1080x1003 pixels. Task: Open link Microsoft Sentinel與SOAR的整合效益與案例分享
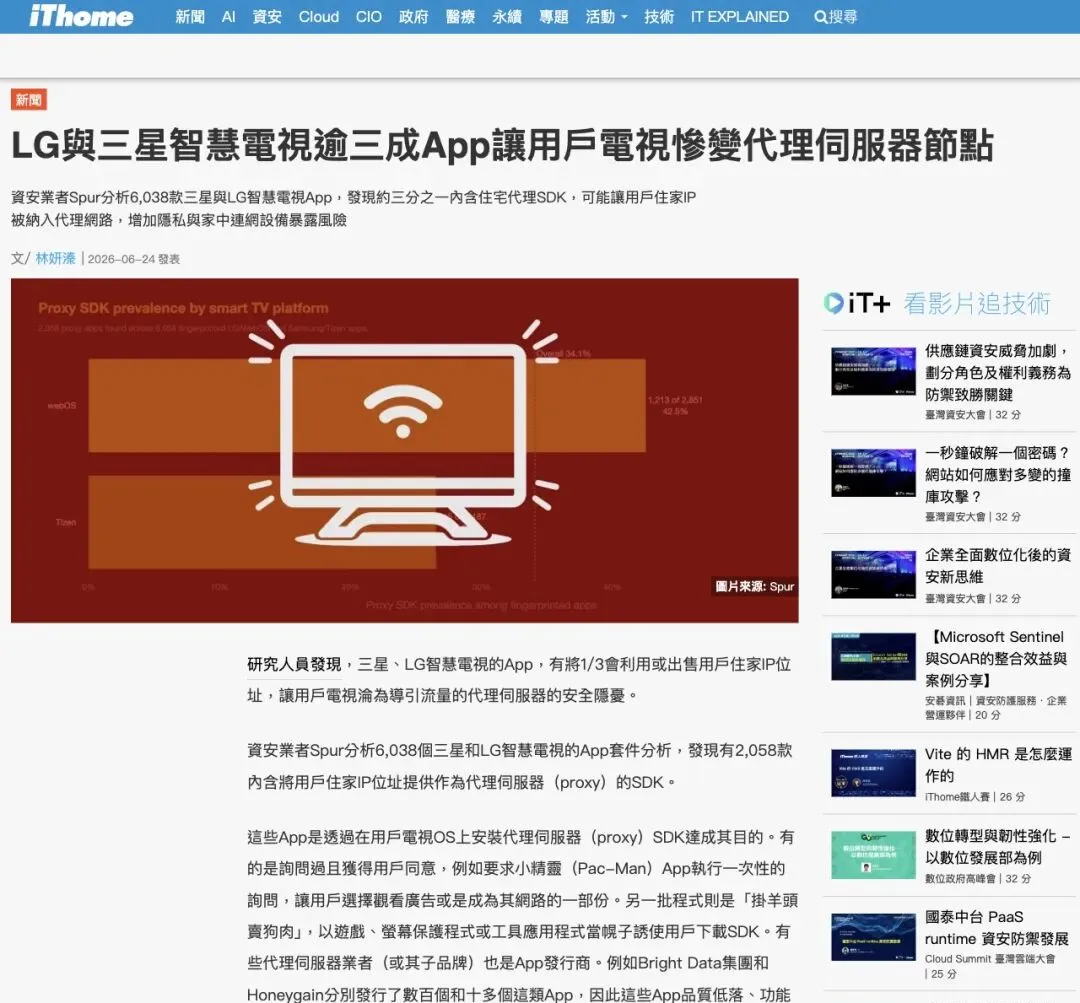point(997,659)
